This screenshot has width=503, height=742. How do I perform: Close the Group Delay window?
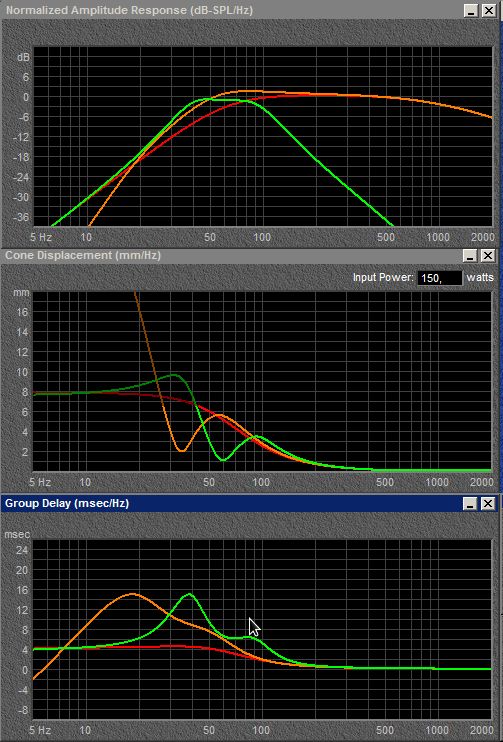coord(488,504)
